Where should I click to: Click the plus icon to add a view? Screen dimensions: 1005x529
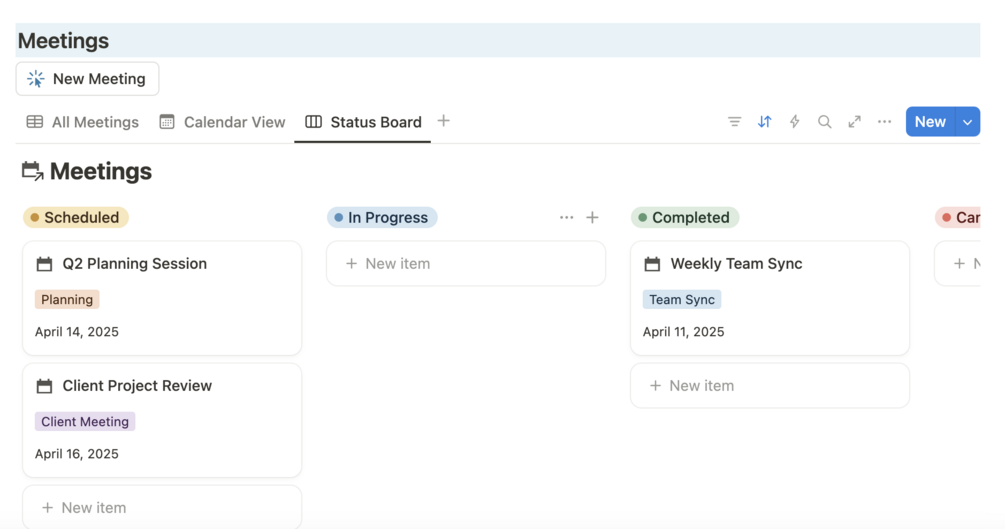(x=444, y=121)
